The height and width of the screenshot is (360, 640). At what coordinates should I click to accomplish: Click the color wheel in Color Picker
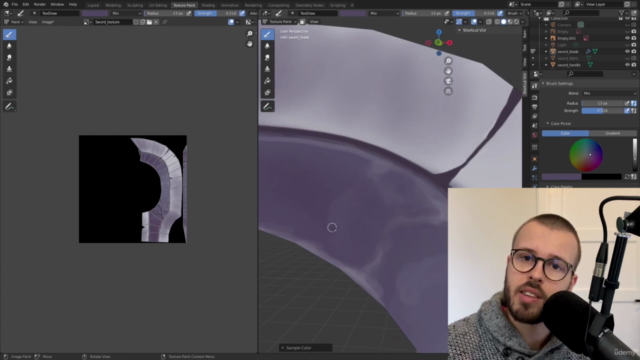coord(586,155)
